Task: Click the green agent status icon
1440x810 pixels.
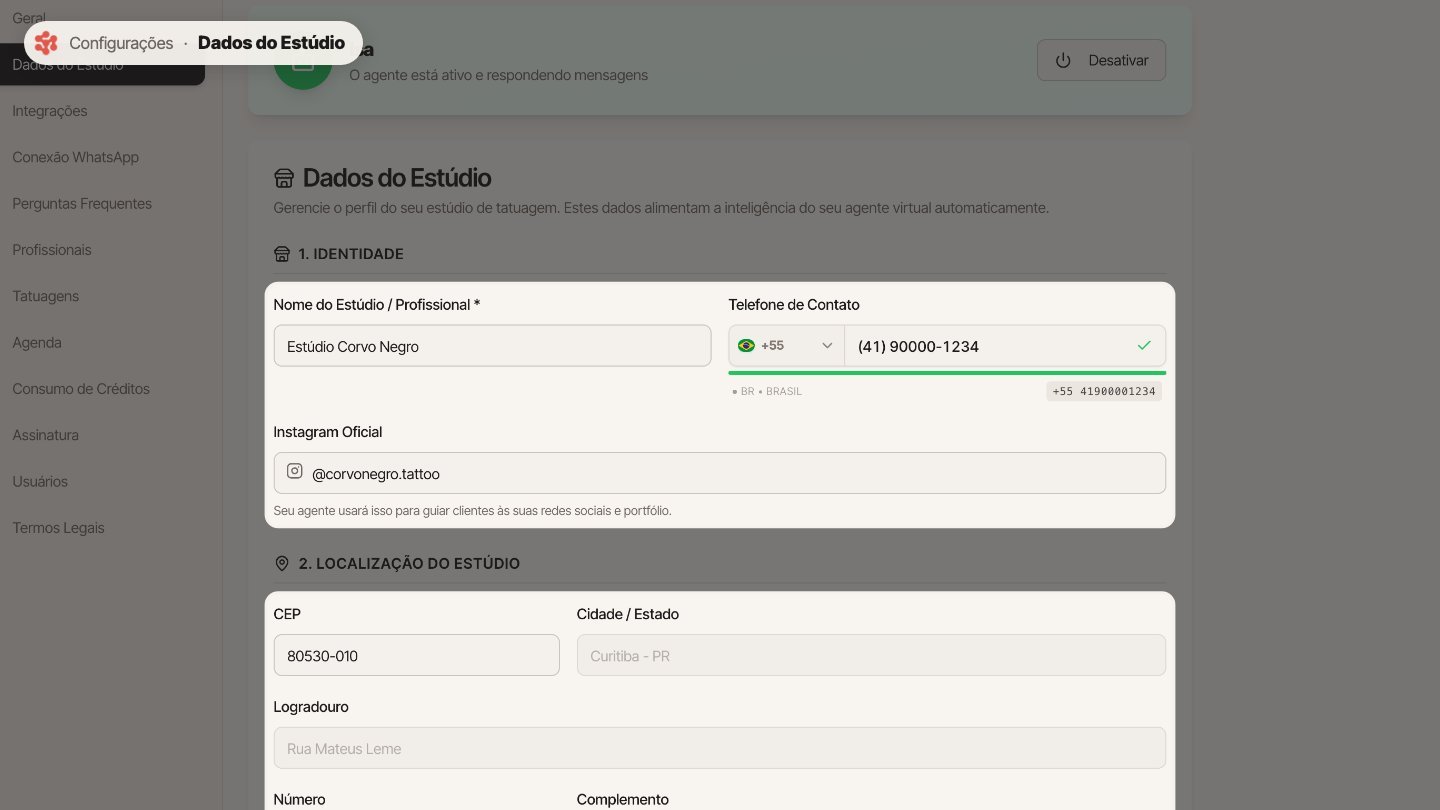Action: pyautogui.click(x=302, y=61)
